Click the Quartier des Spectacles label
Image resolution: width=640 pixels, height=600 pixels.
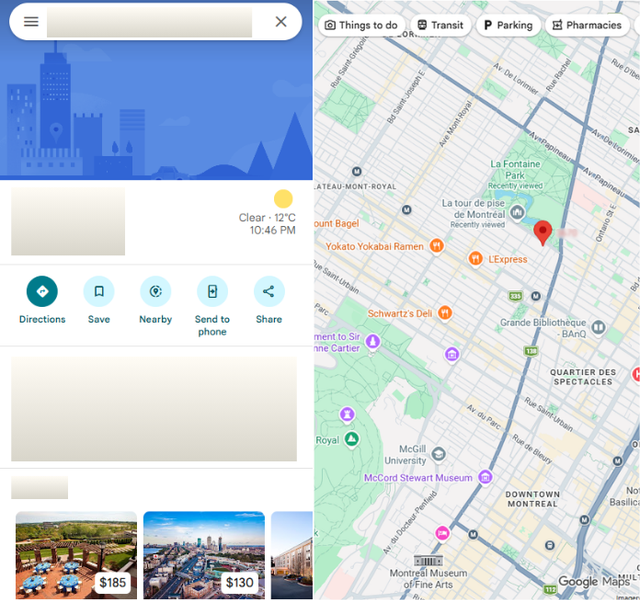[x=583, y=377]
